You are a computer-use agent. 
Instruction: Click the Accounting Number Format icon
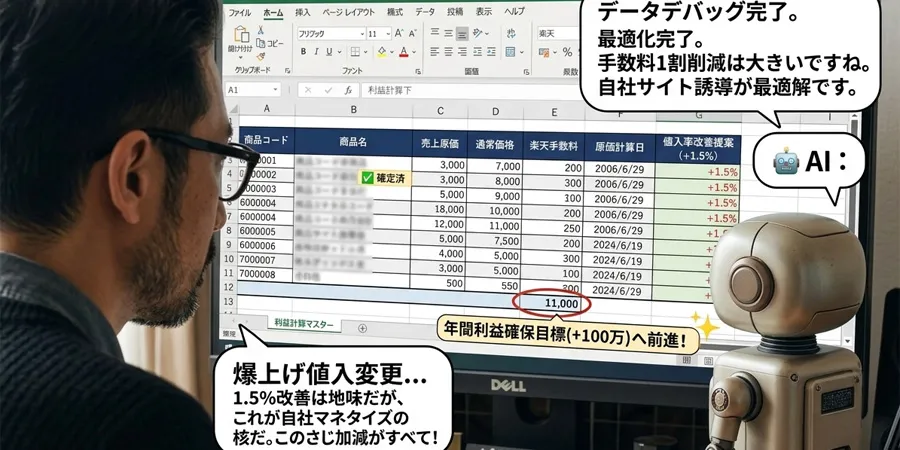[x=542, y=52]
